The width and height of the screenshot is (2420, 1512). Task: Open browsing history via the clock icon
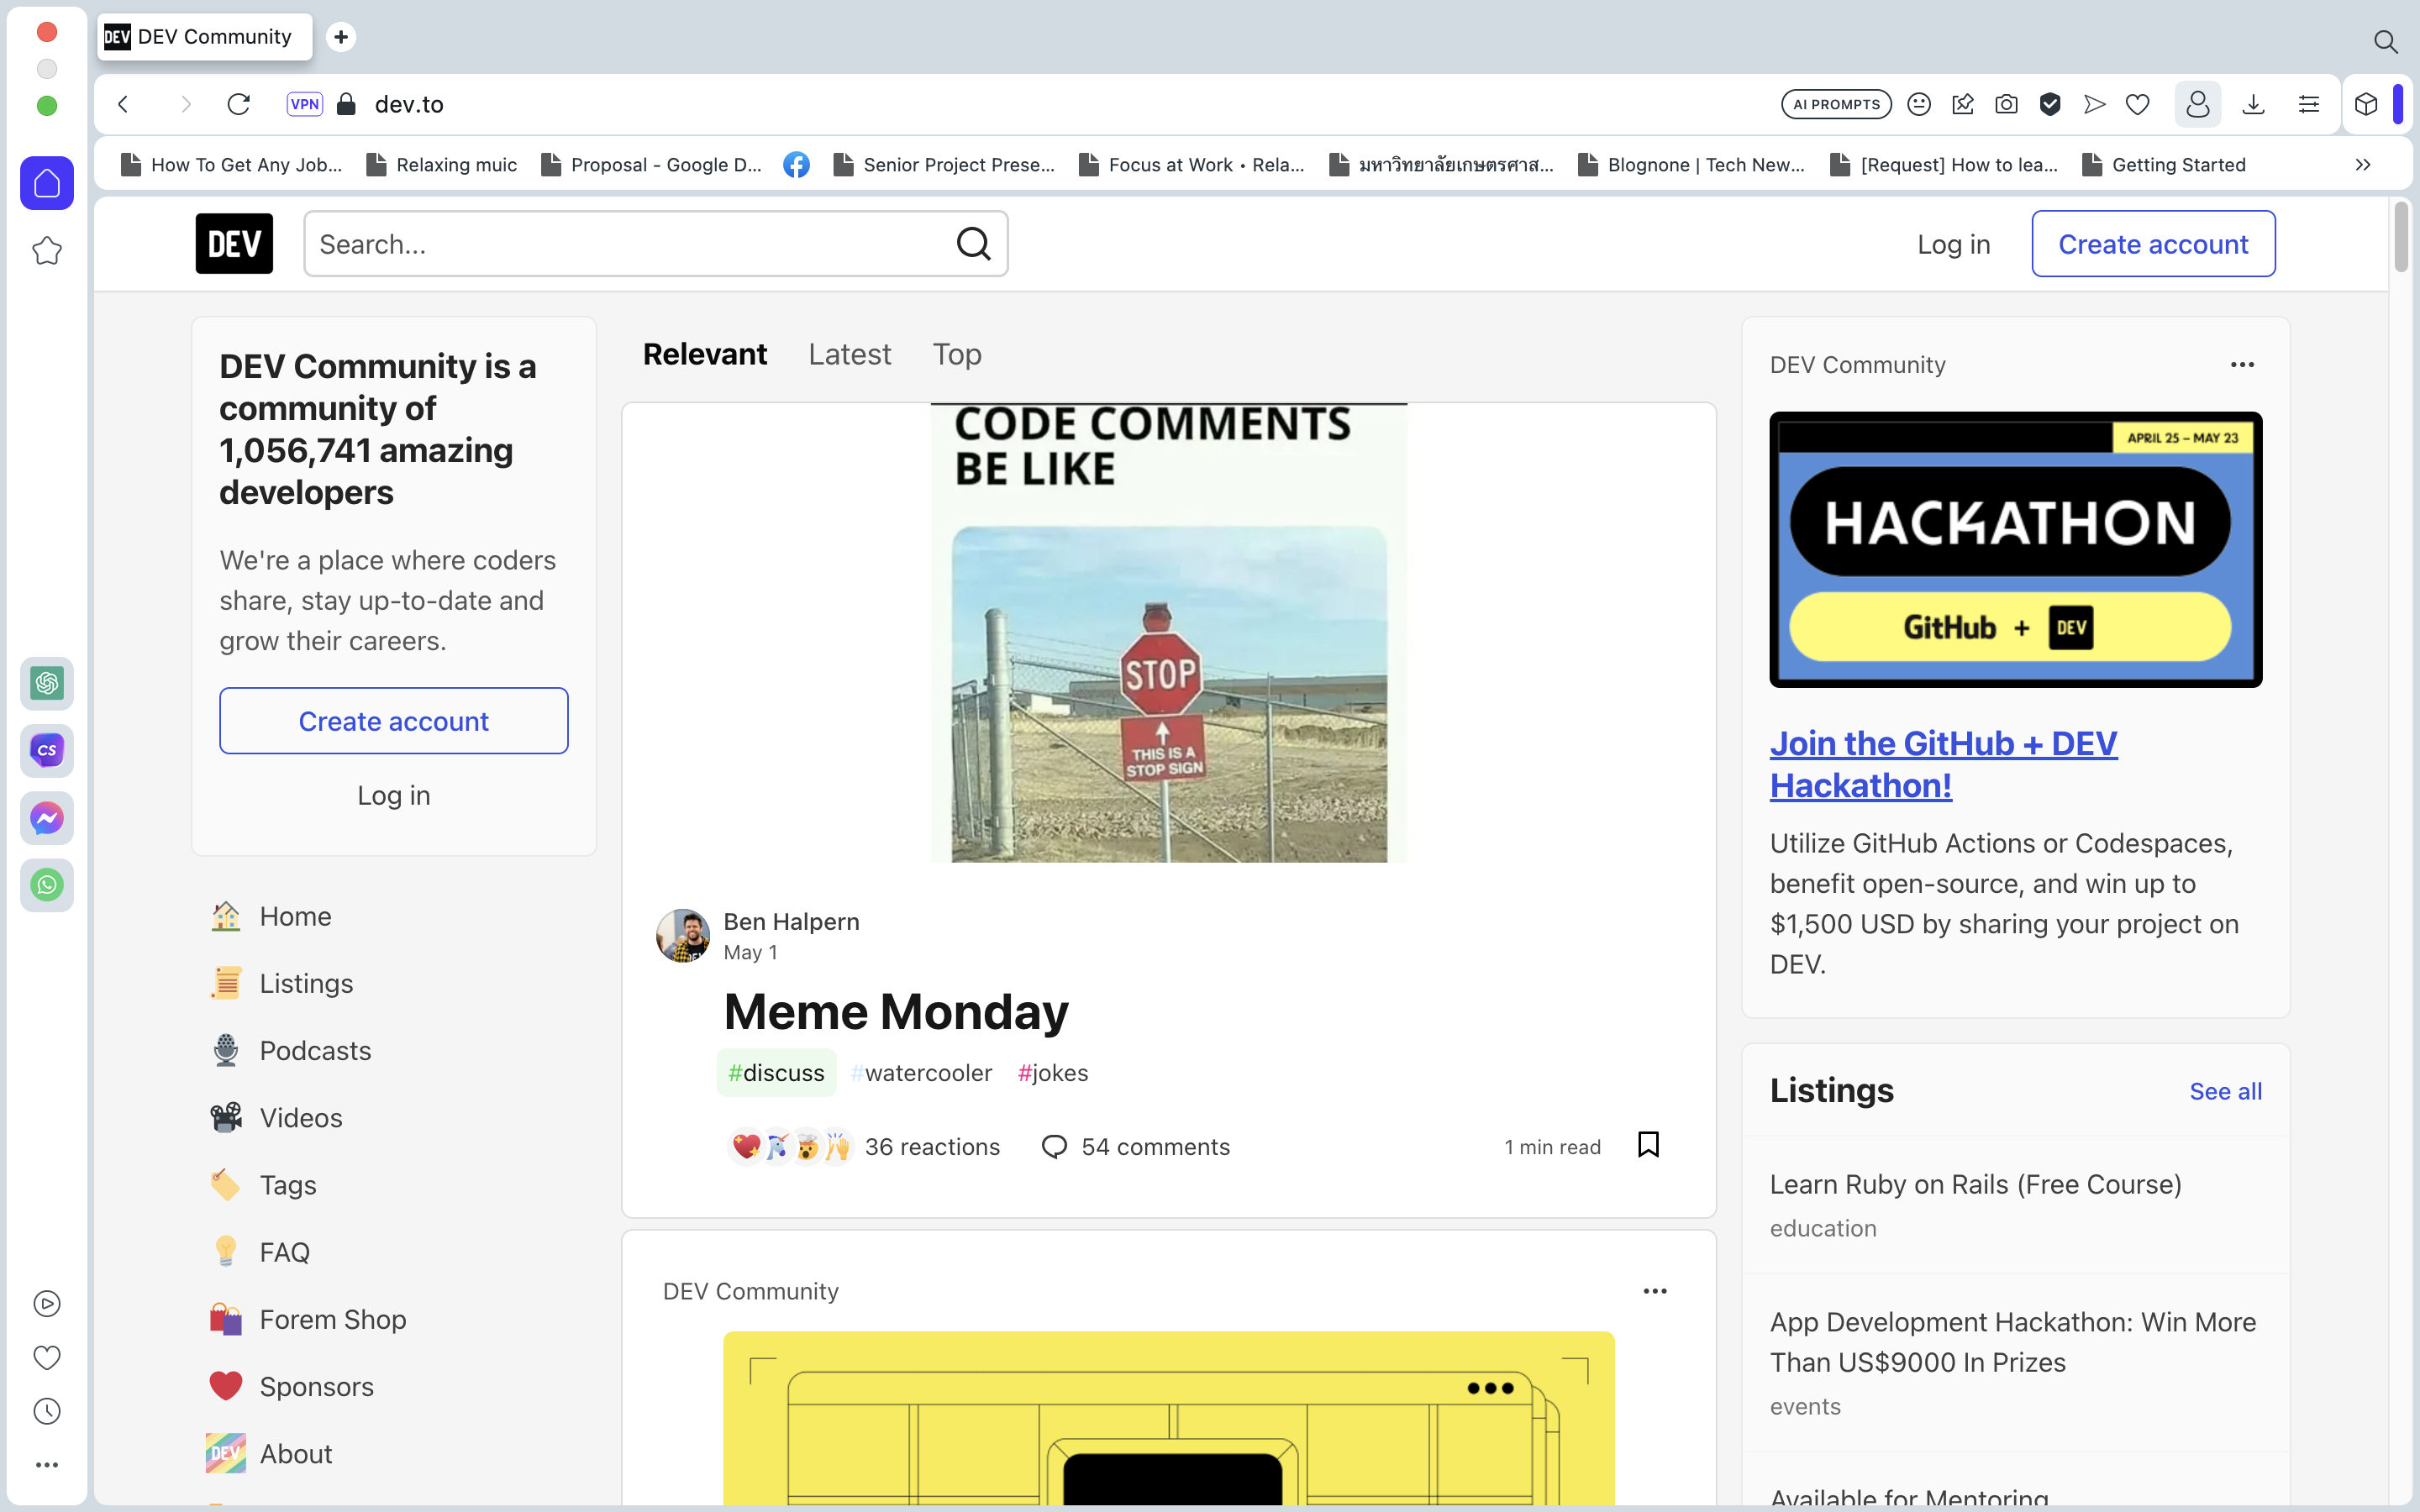(46, 1411)
